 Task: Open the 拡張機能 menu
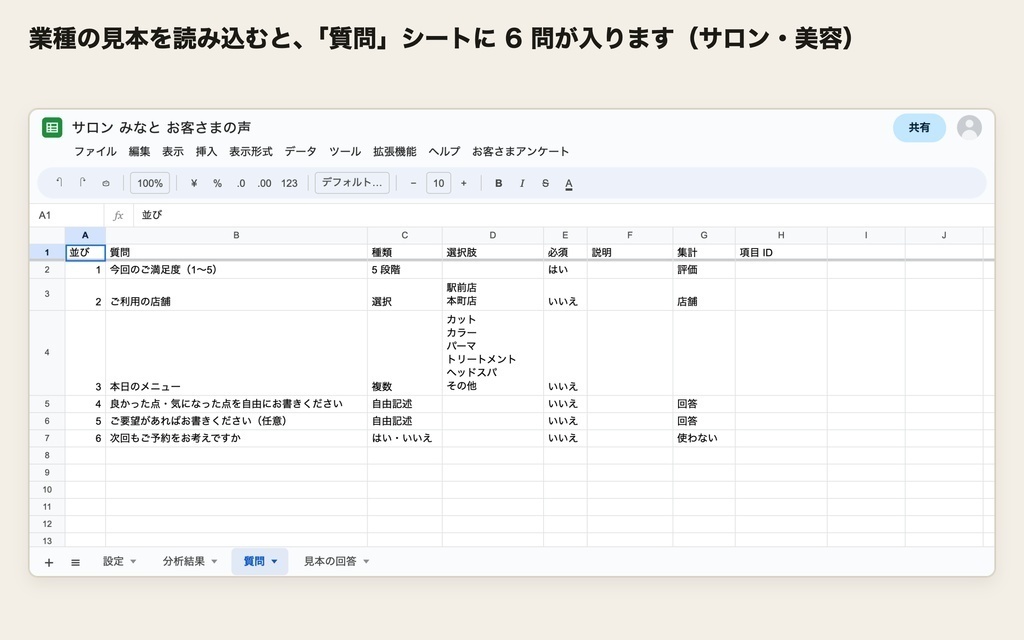[x=394, y=152]
